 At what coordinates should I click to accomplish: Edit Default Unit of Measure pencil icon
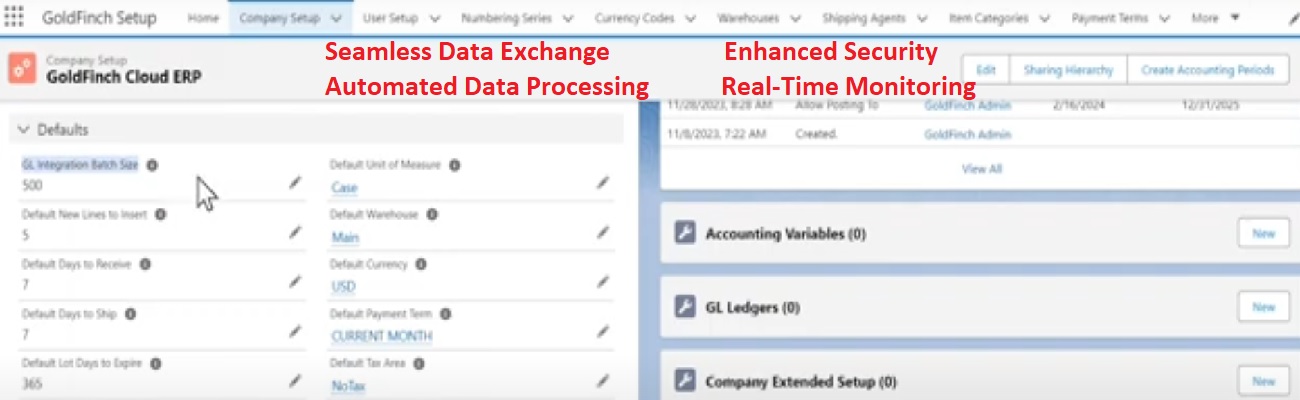(603, 183)
